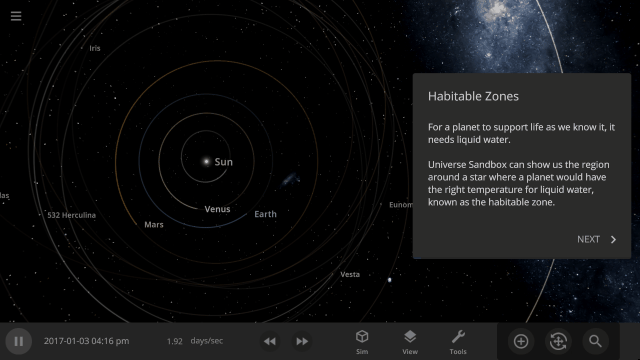Click the Habitable Zones title
The width and height of the screenshot is (640, 360).
[473, 96]
